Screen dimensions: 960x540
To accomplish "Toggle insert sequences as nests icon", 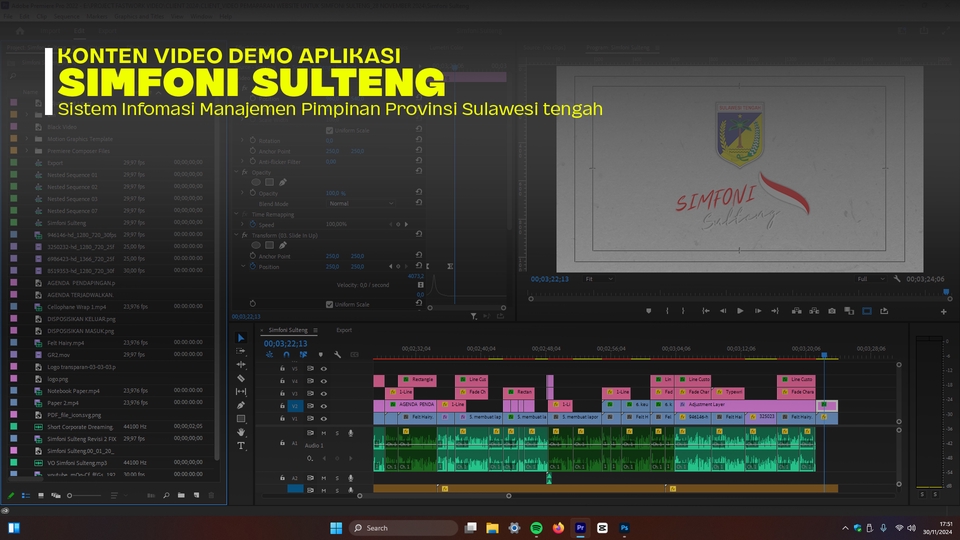I will point(269,354).
